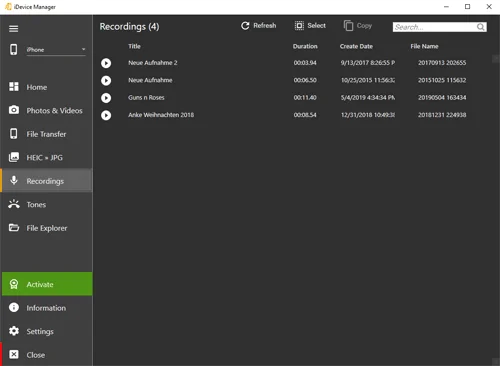Click the Select toolbar button
This screenshot has width=500, height=366.
pos(310,26)
